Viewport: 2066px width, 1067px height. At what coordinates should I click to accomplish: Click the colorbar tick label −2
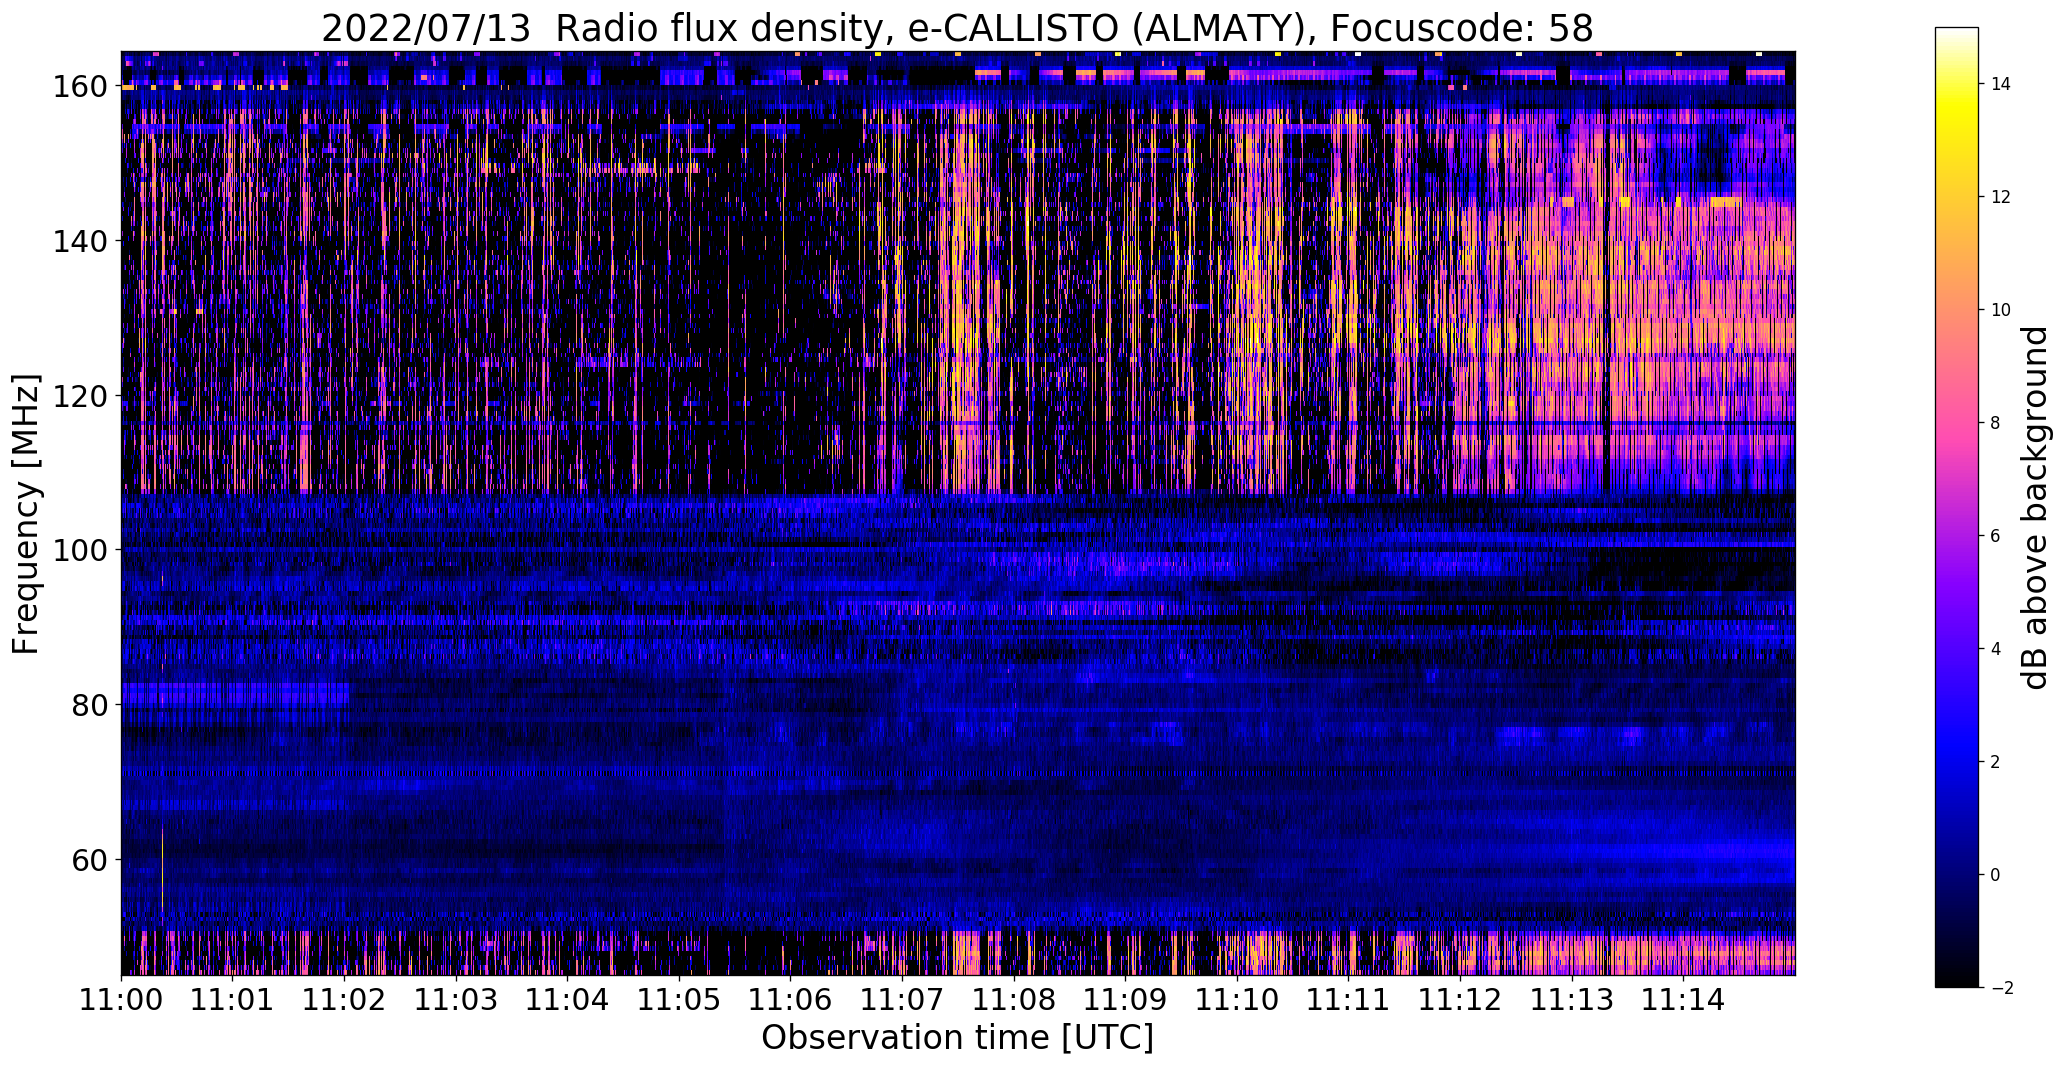(x=2001, y=988)
